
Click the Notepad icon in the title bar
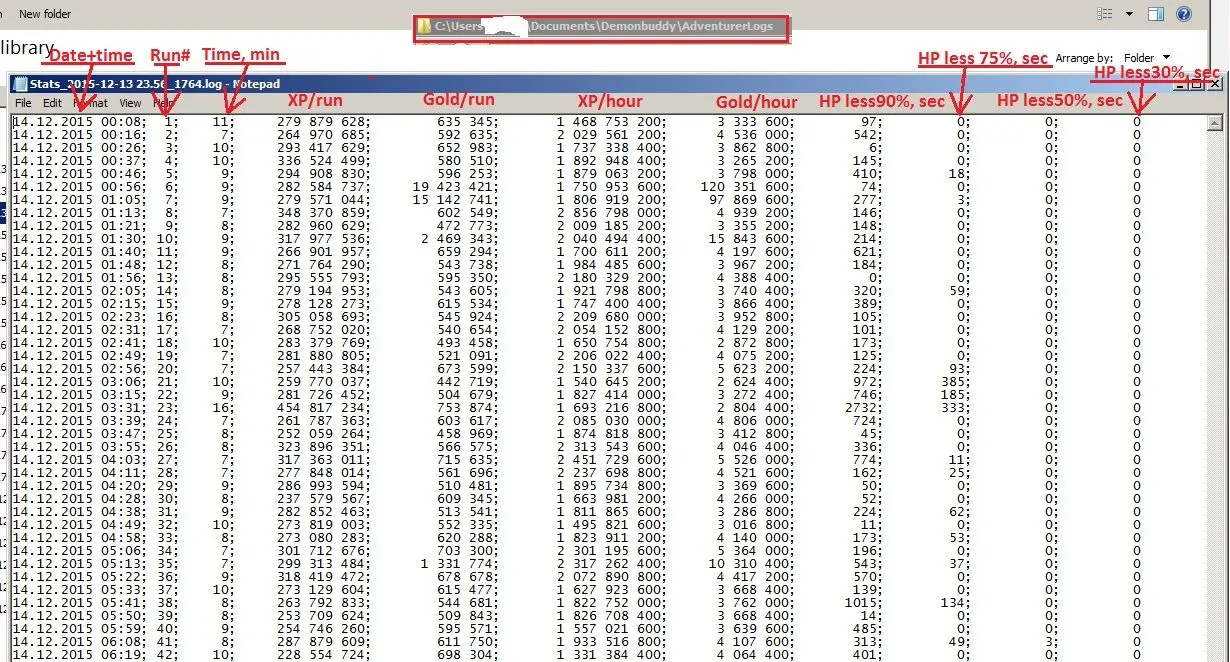(20, 84)
